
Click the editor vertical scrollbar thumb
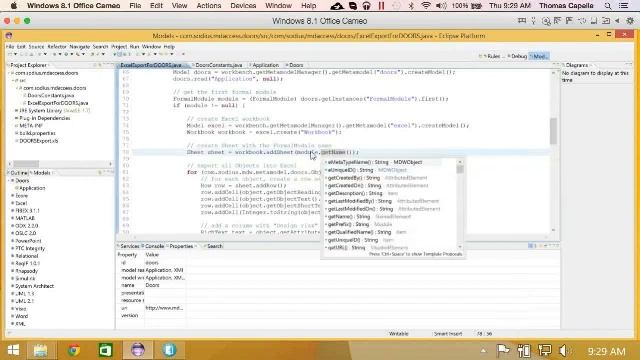(553, 131)
